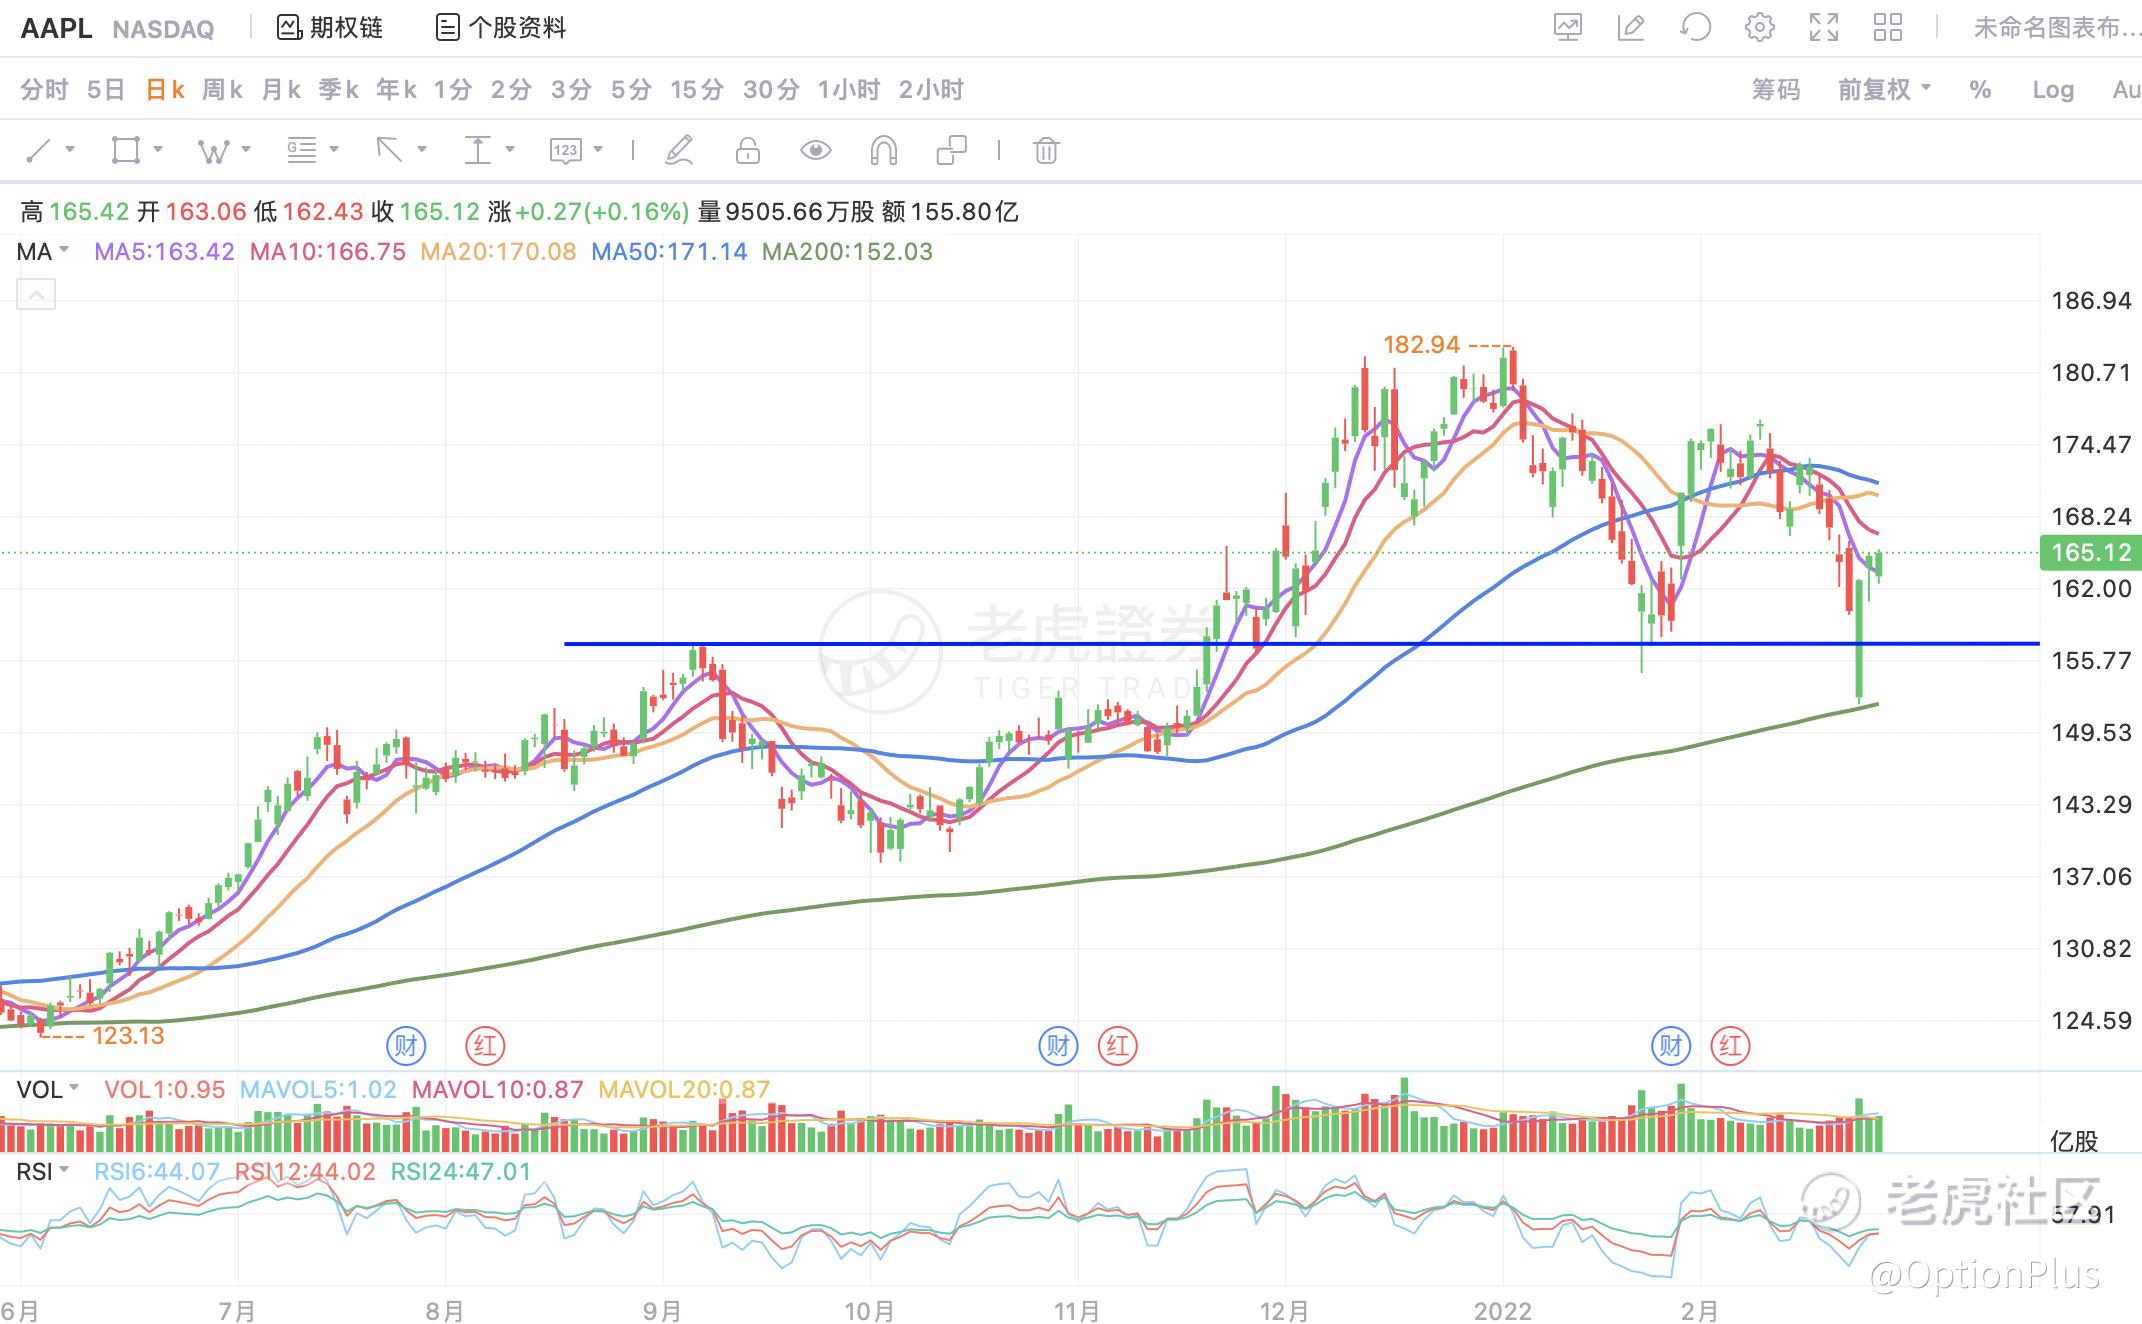Click the AAPL ticker symbol
This screenshot has height=1324, width=2142.
coord(56,28)
